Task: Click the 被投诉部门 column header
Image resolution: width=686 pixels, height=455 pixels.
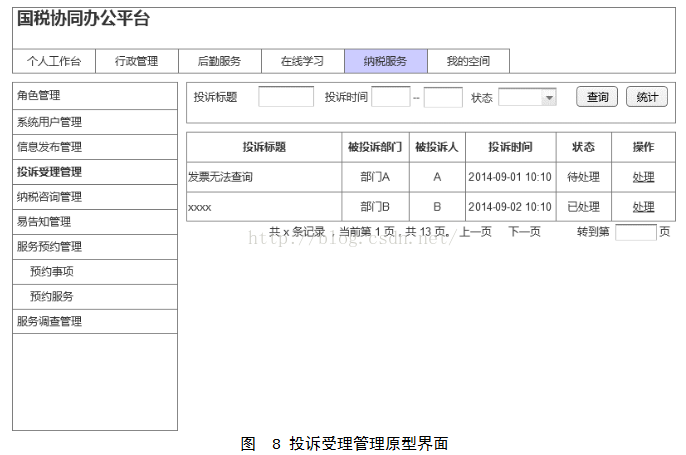Action: [375, 147]
